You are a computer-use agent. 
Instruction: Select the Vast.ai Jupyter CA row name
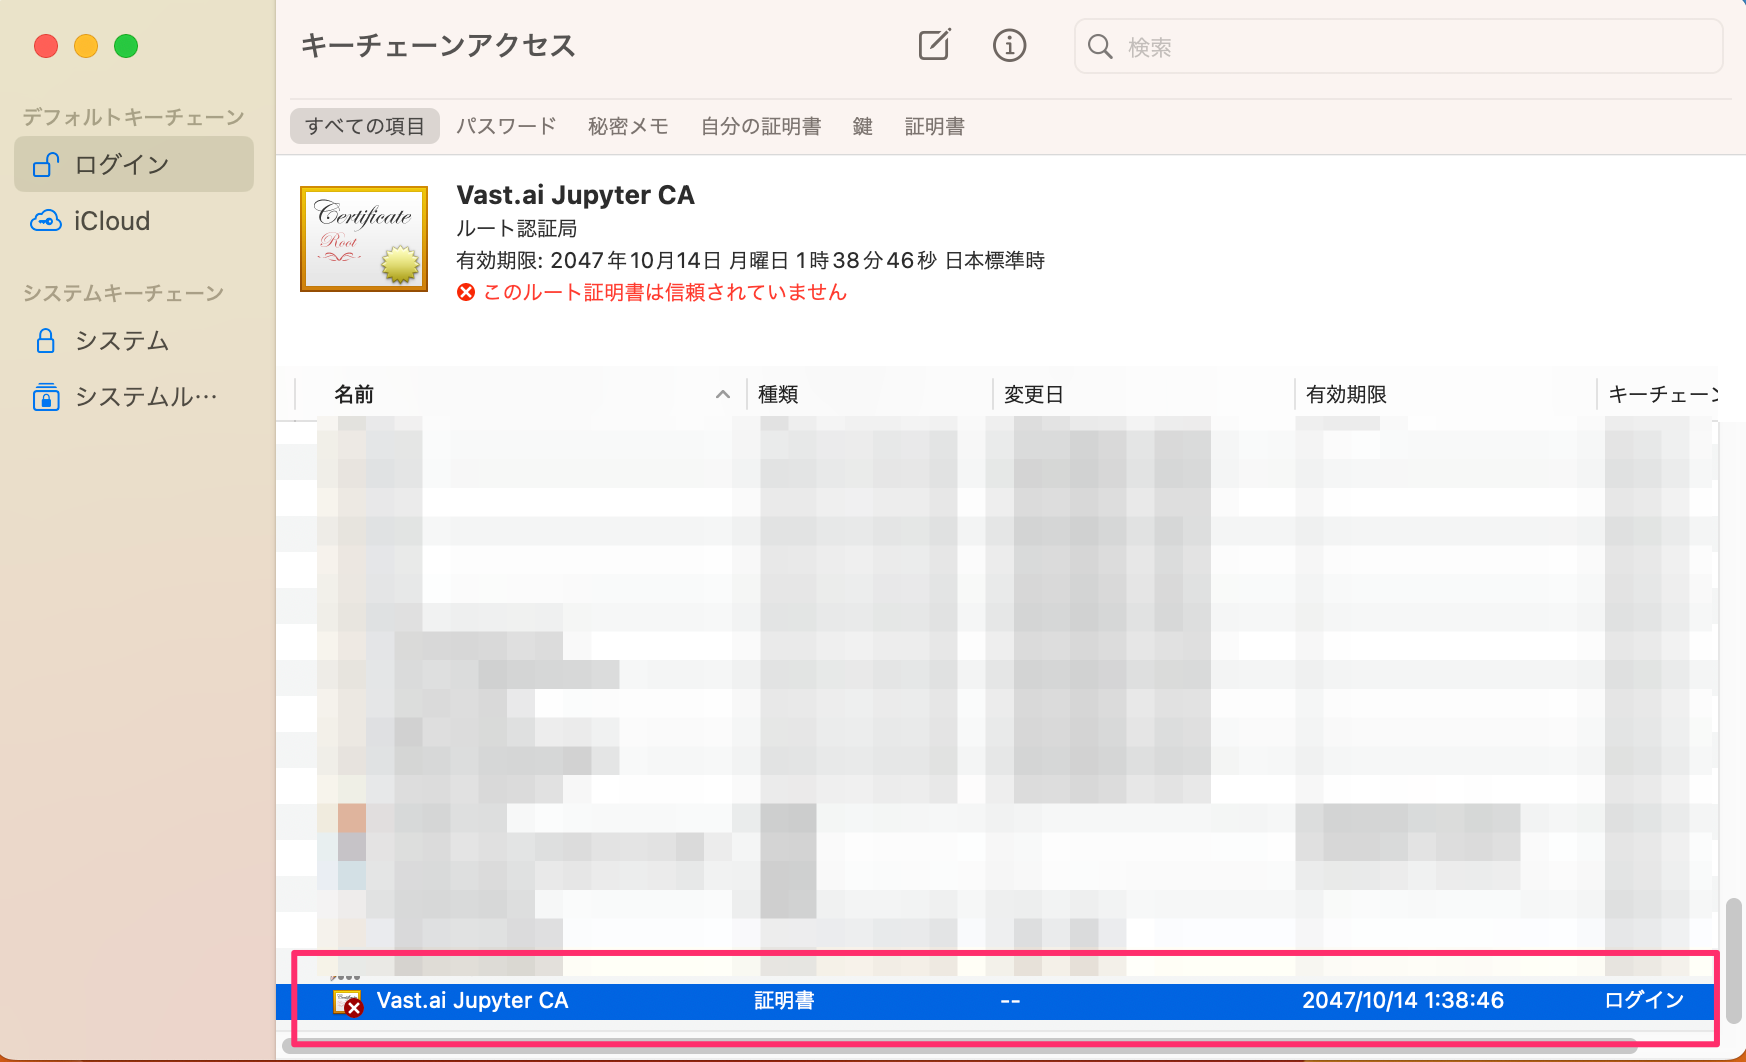coord(472,1001)
